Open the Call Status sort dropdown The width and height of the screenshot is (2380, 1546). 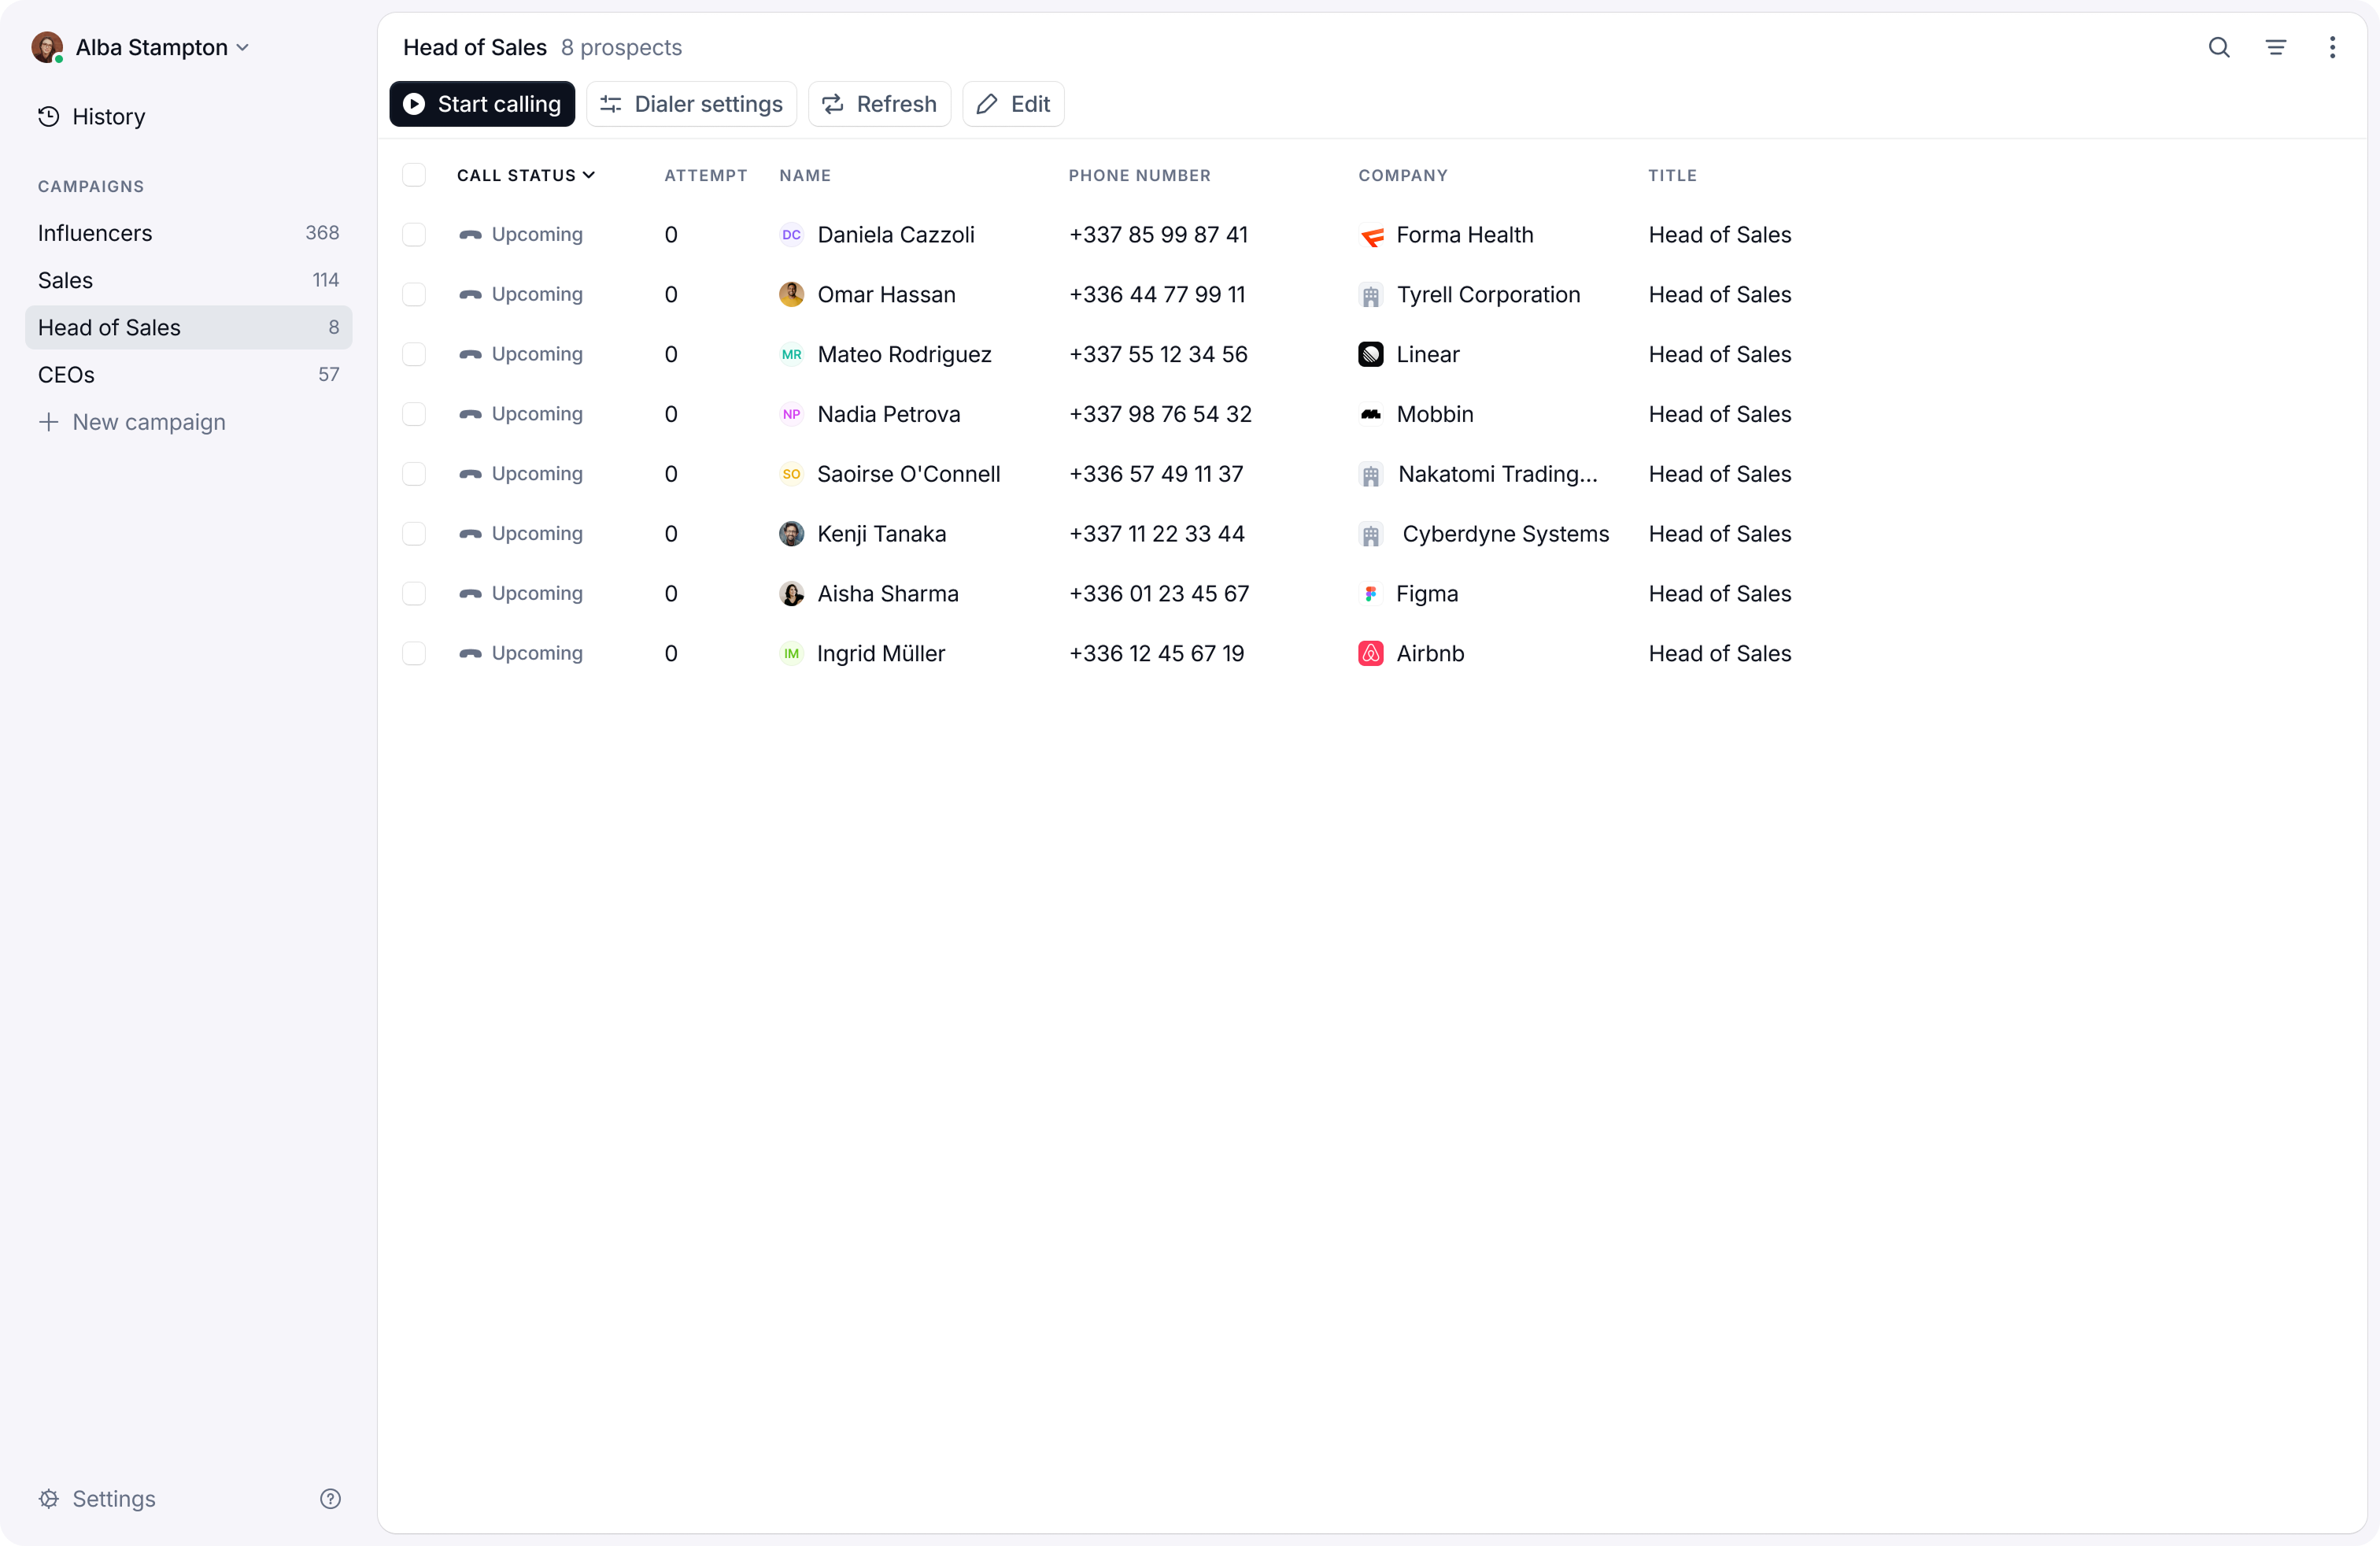coord(525,175)
